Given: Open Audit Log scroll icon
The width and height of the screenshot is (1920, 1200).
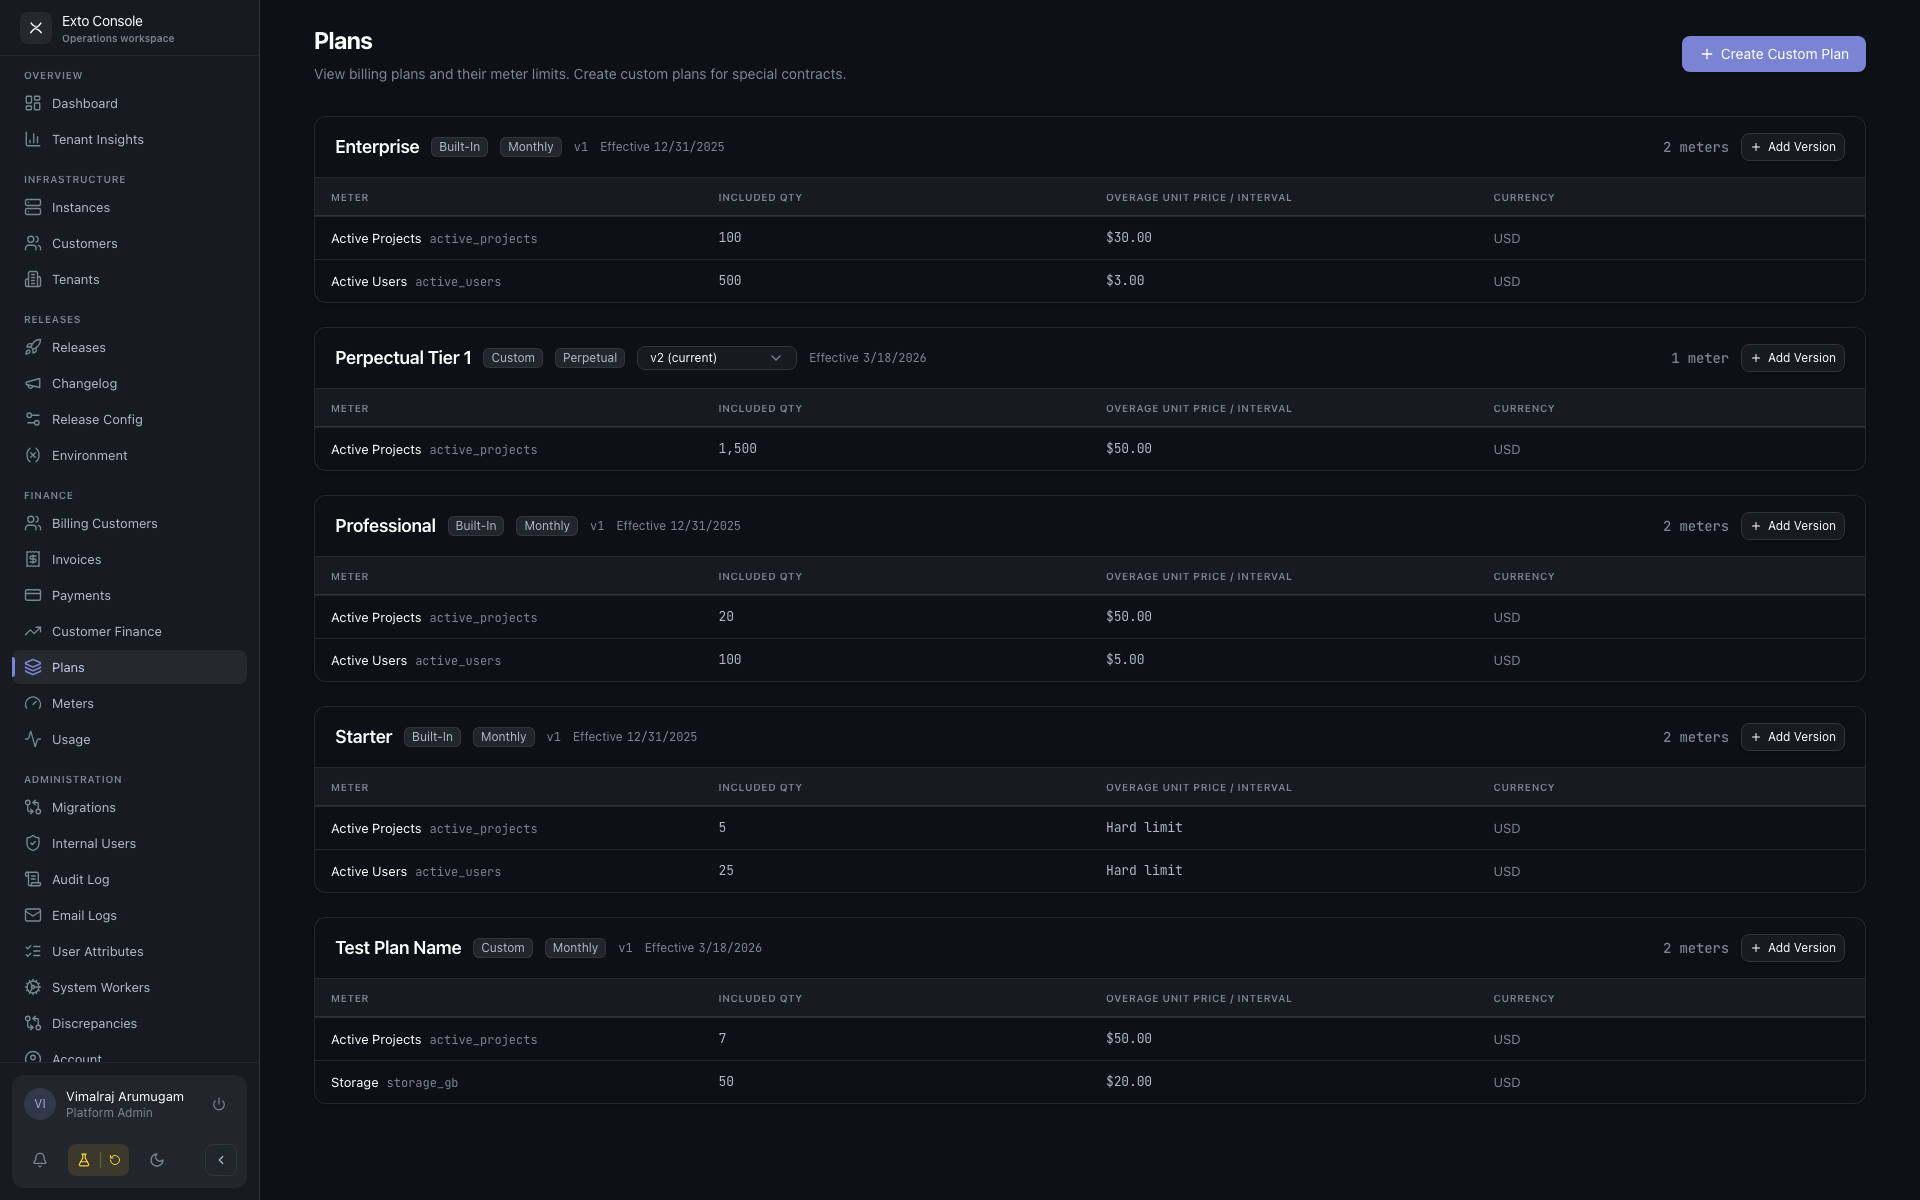Looking at the screenshot, I should tap(33, 879).
